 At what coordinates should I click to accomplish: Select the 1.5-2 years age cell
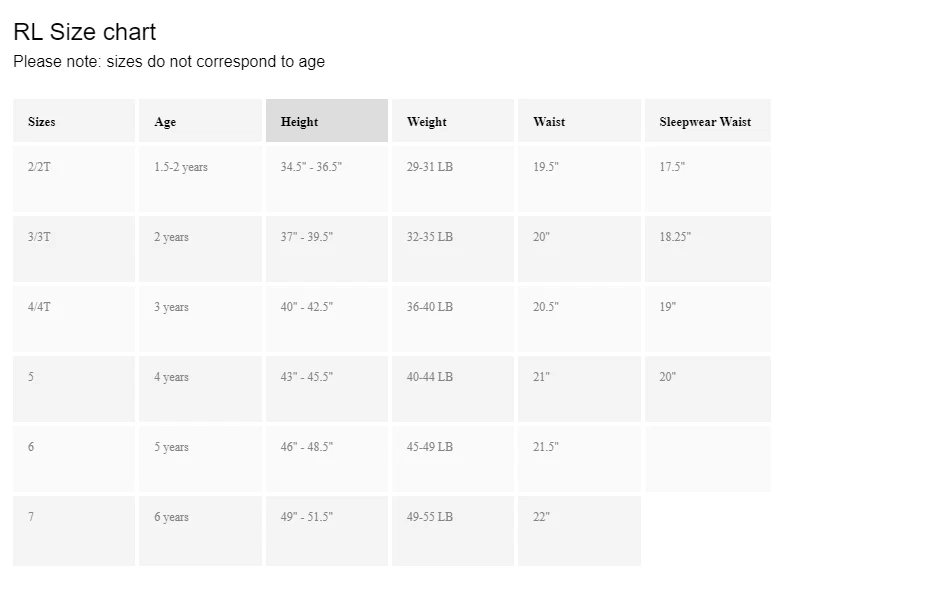click(x=200, y=179)
